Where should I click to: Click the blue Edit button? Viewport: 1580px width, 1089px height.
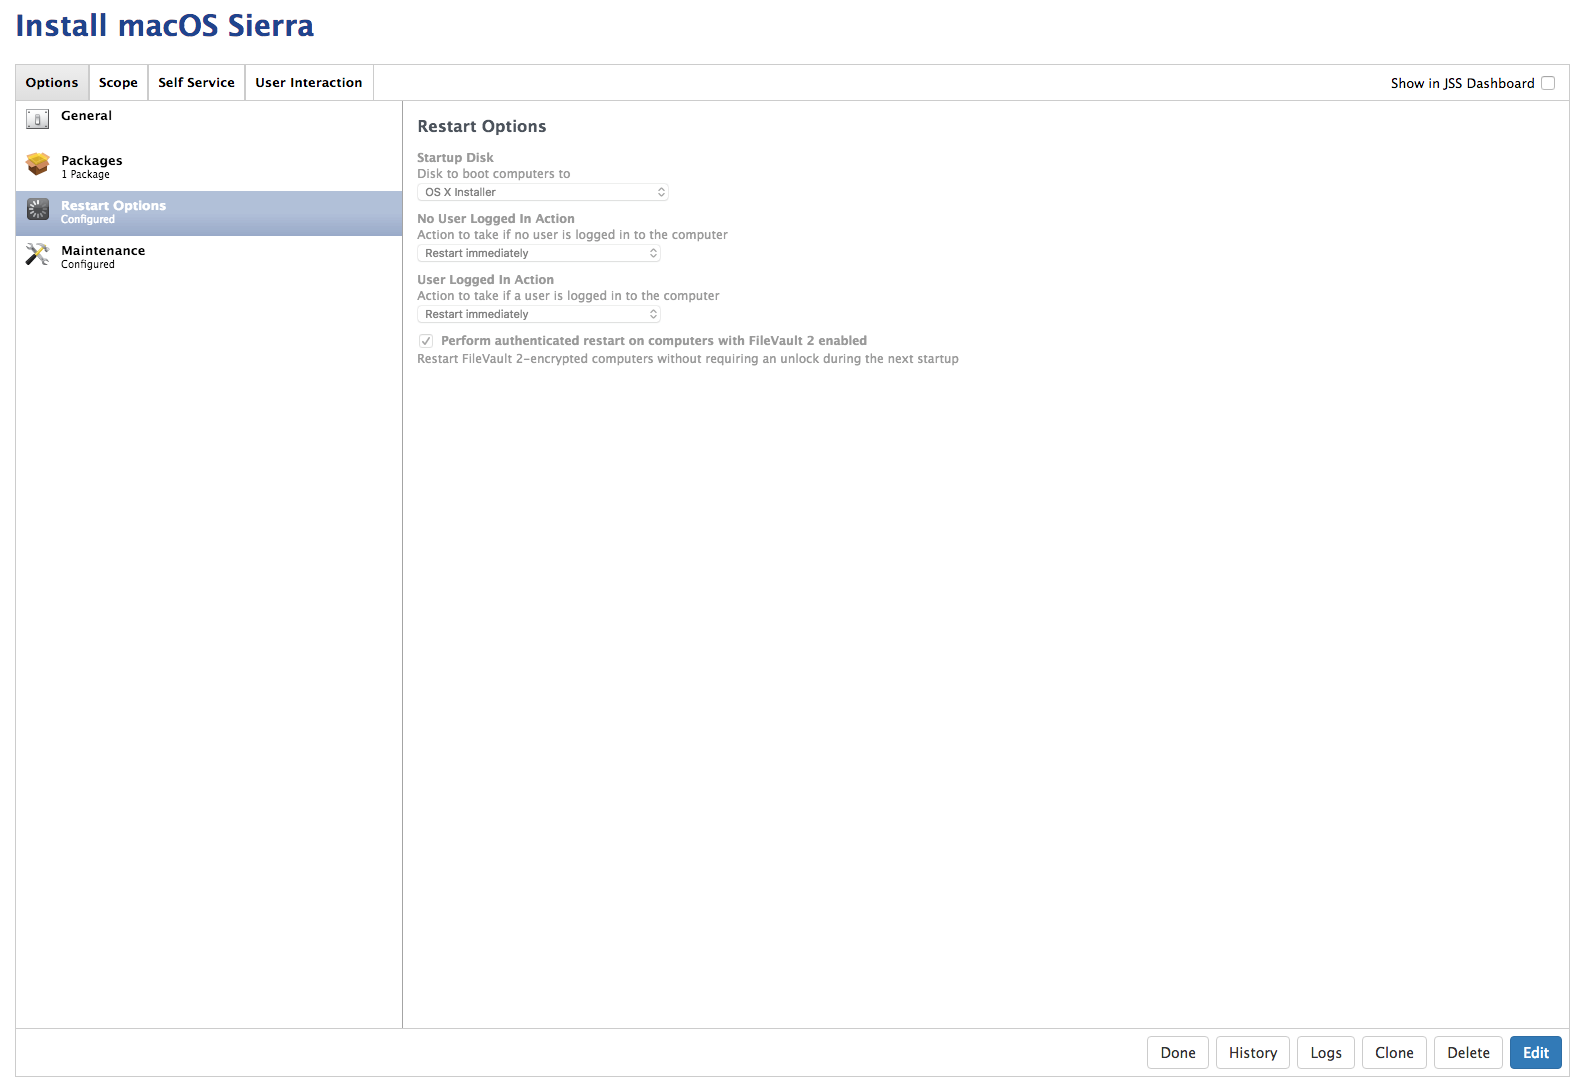point(1536,1053)
